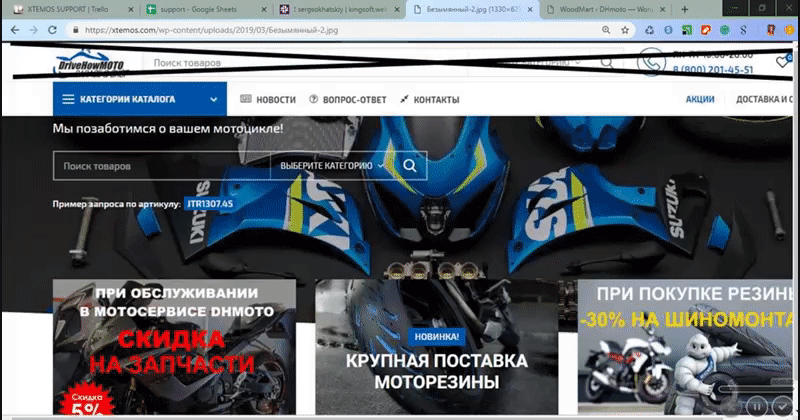Open ПРИ ПОКУПКЕ РЕЗИНЫ banner
Screen dimensions: 800x420
tap(685, 347)
